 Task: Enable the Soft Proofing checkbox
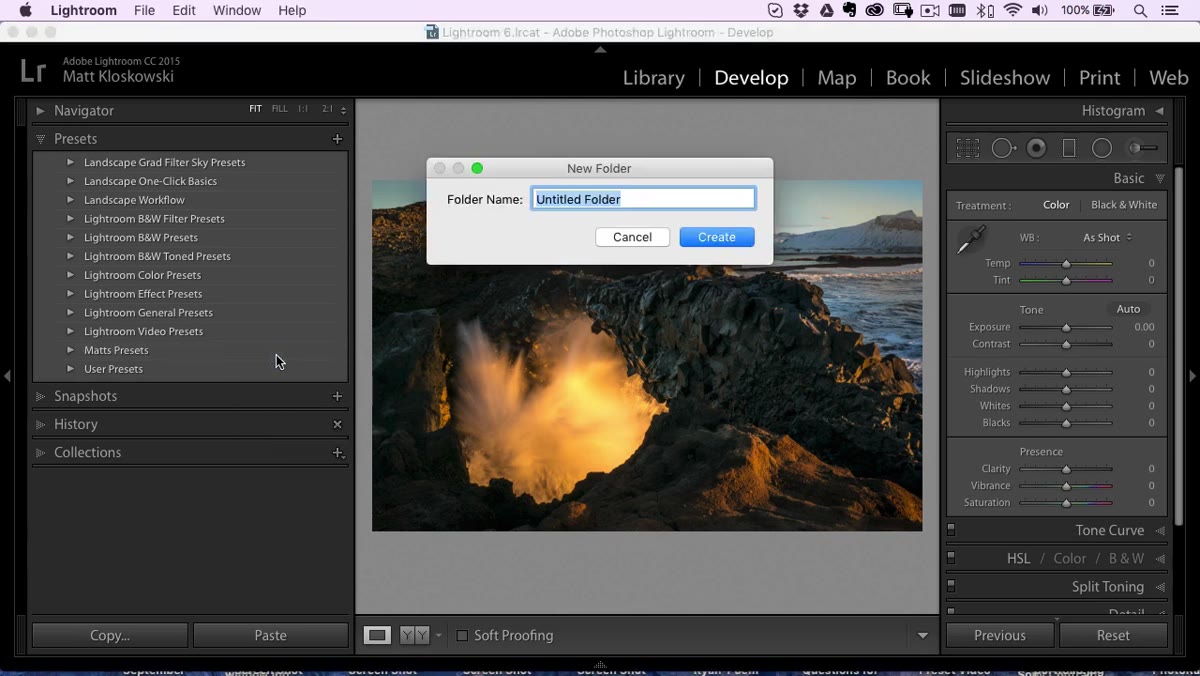point(462,635)
